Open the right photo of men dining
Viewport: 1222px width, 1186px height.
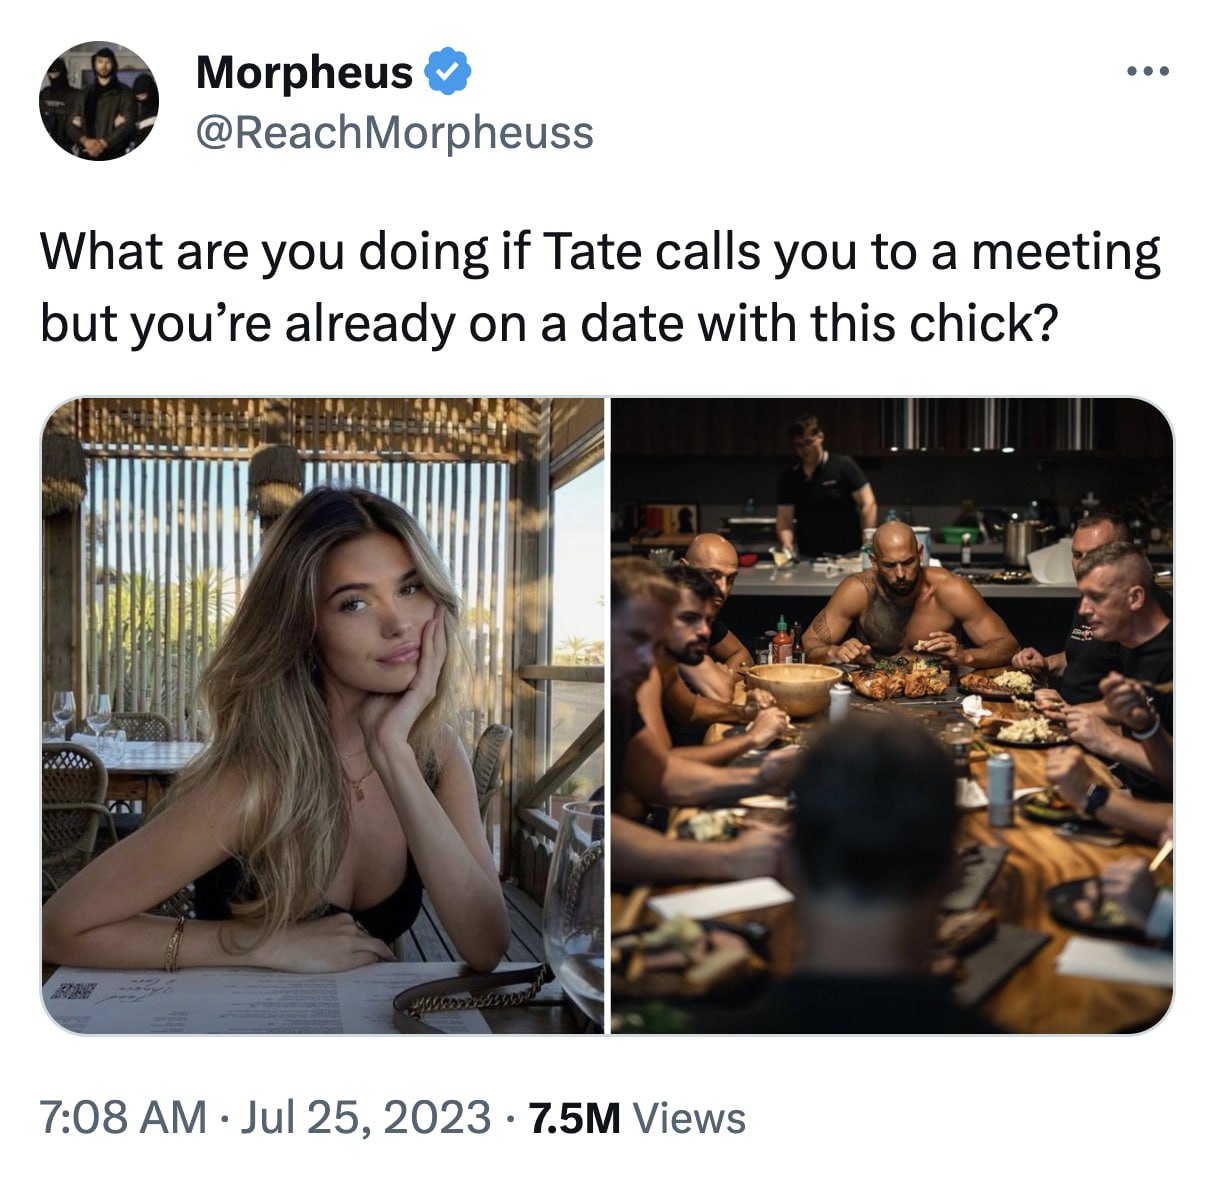click(x=892, y=716)
